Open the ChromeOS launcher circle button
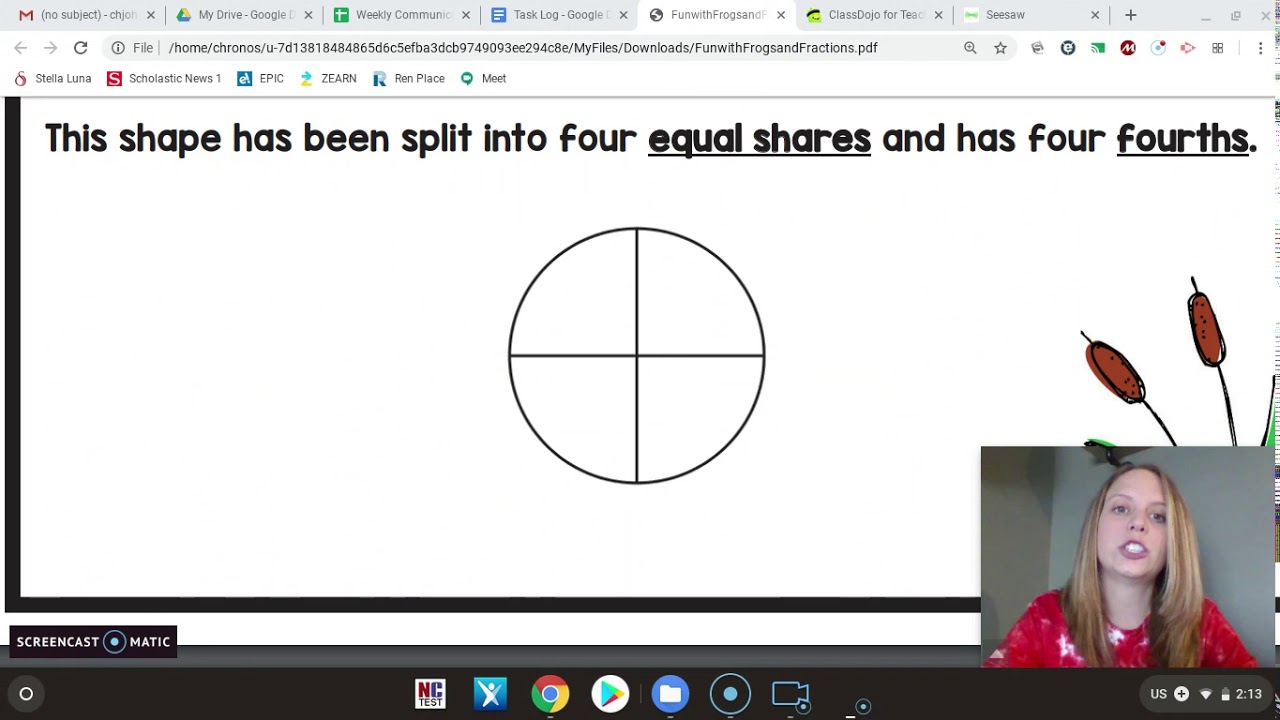 26,694
